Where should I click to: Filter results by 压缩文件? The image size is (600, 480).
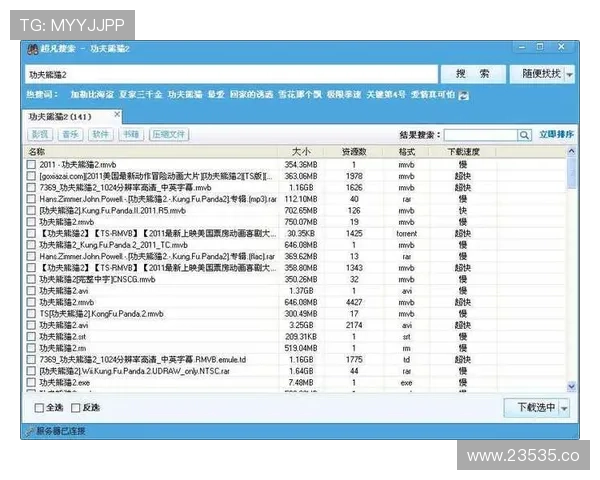click(x=169, y=134)
